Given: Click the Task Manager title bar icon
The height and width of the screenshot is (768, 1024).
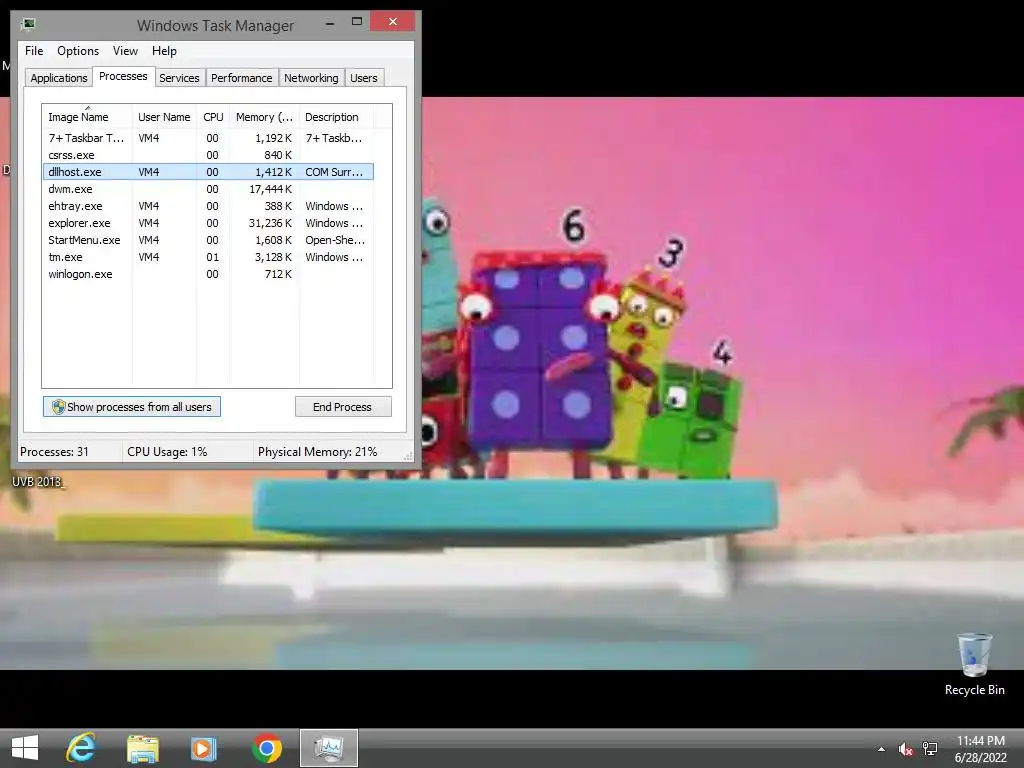Looking at the screenshot, I should 28,25.
